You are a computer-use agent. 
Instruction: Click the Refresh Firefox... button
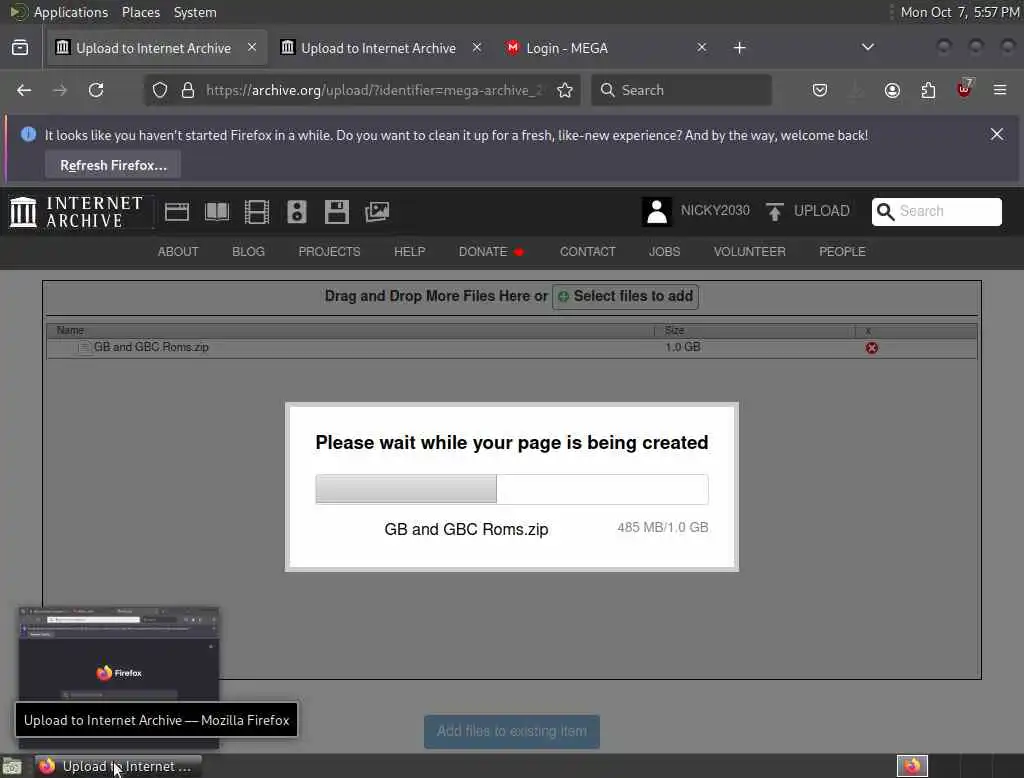pyautogui.click(x=113, y=165)
